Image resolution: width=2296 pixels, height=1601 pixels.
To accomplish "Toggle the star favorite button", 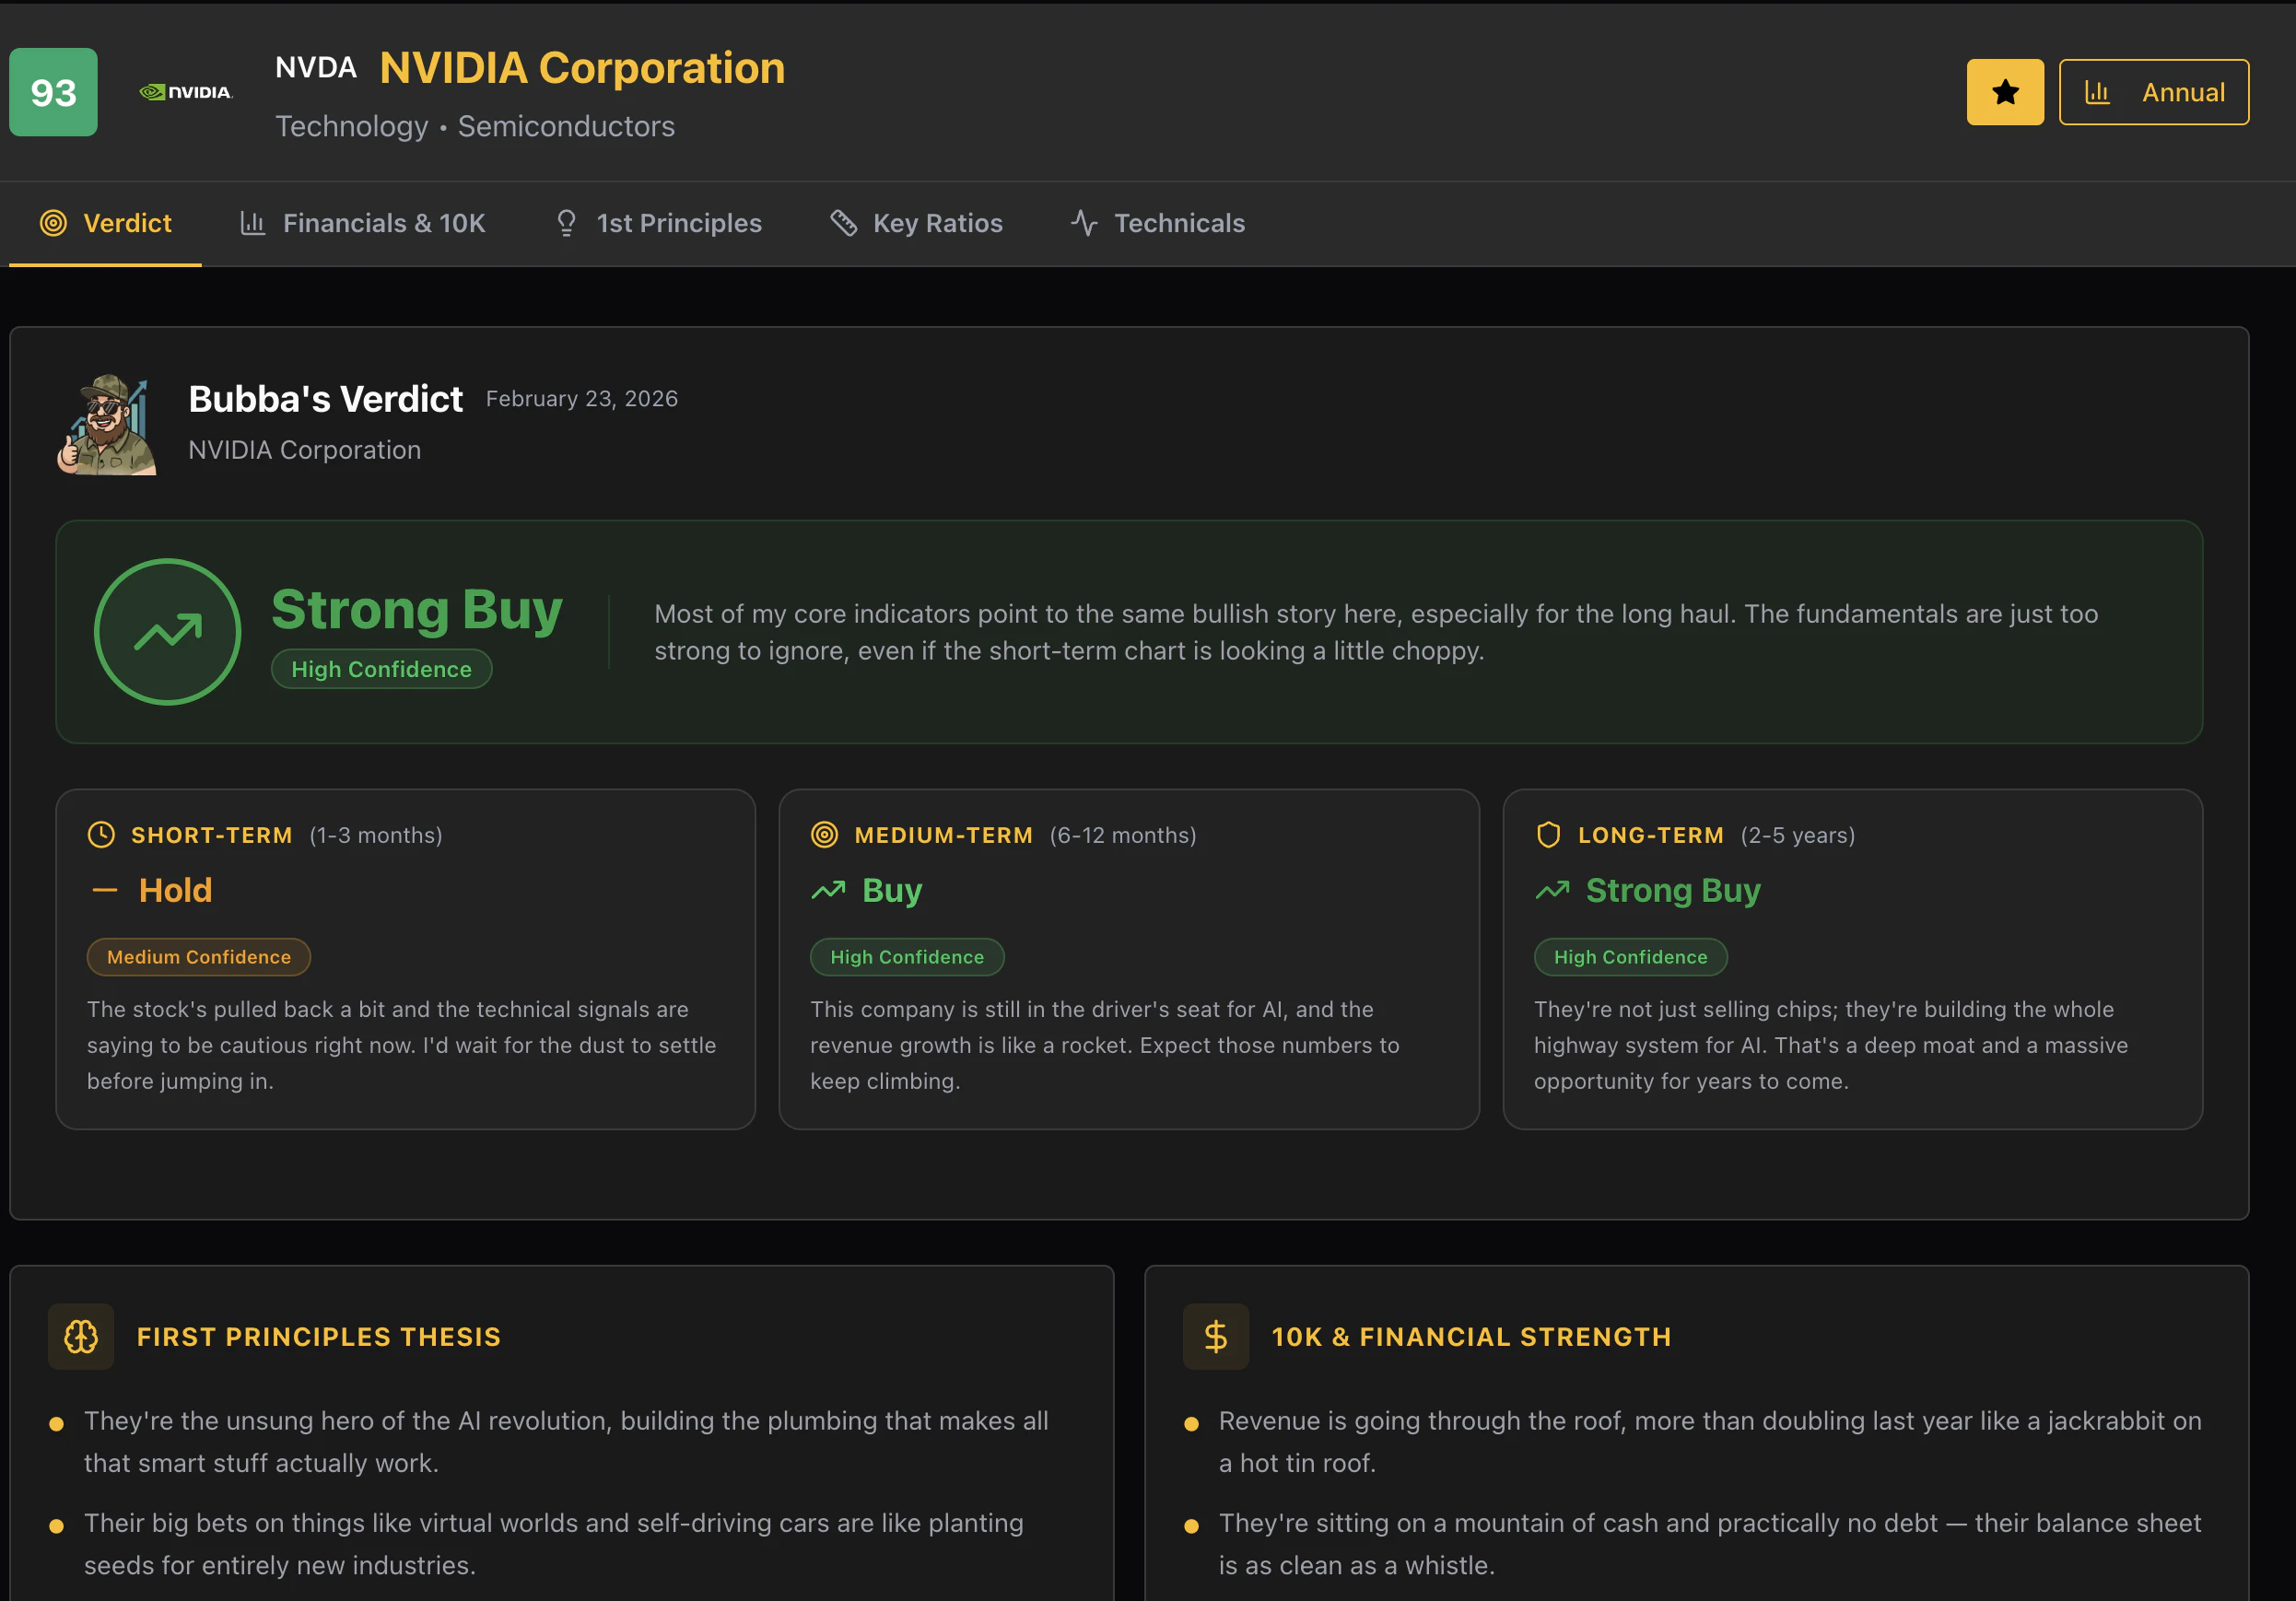I will [2004, 92].
